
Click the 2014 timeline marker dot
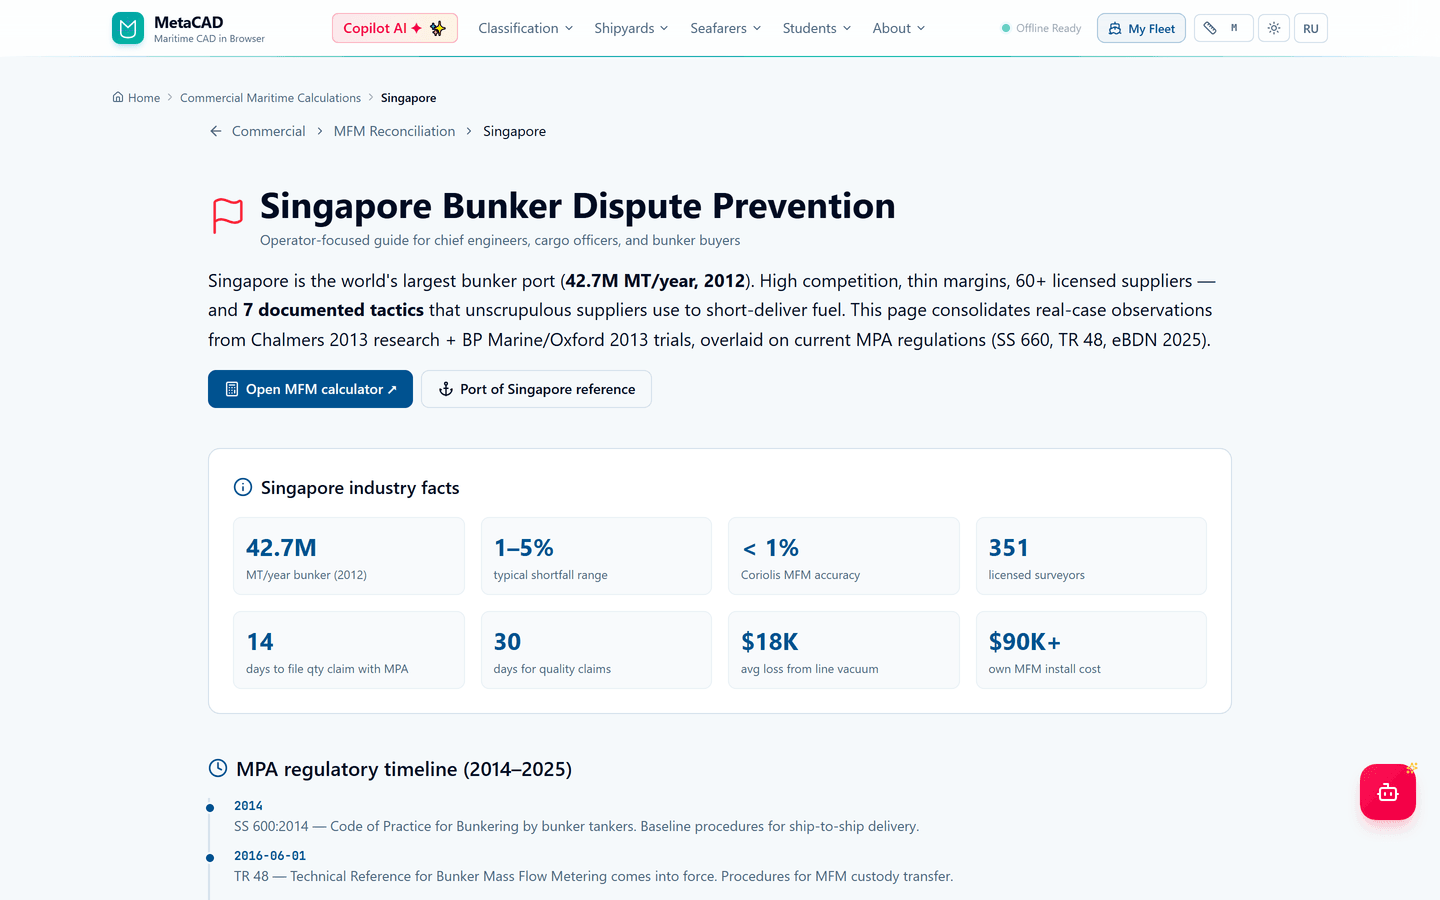[x=210, y=808]
